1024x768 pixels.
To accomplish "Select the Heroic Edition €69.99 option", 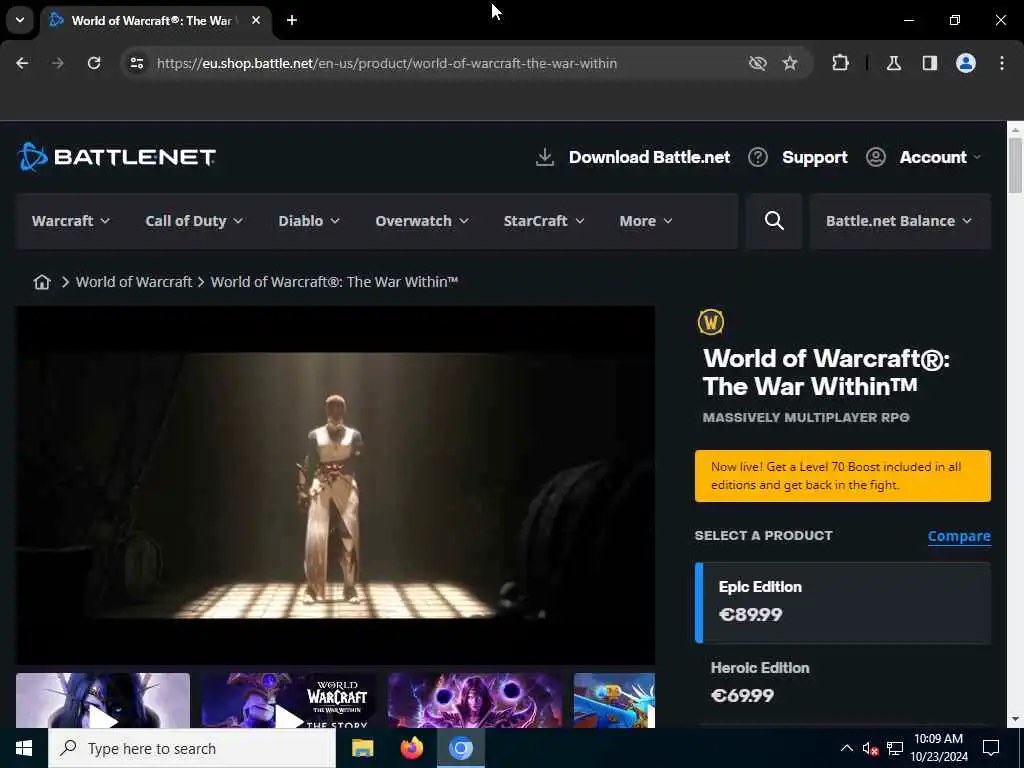I will click(842, 682).
